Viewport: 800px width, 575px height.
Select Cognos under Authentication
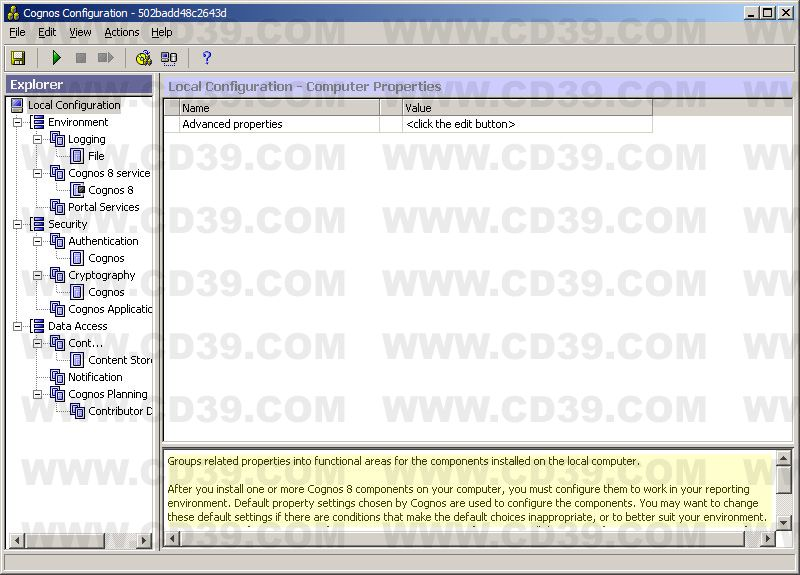(x=106, y=258)
